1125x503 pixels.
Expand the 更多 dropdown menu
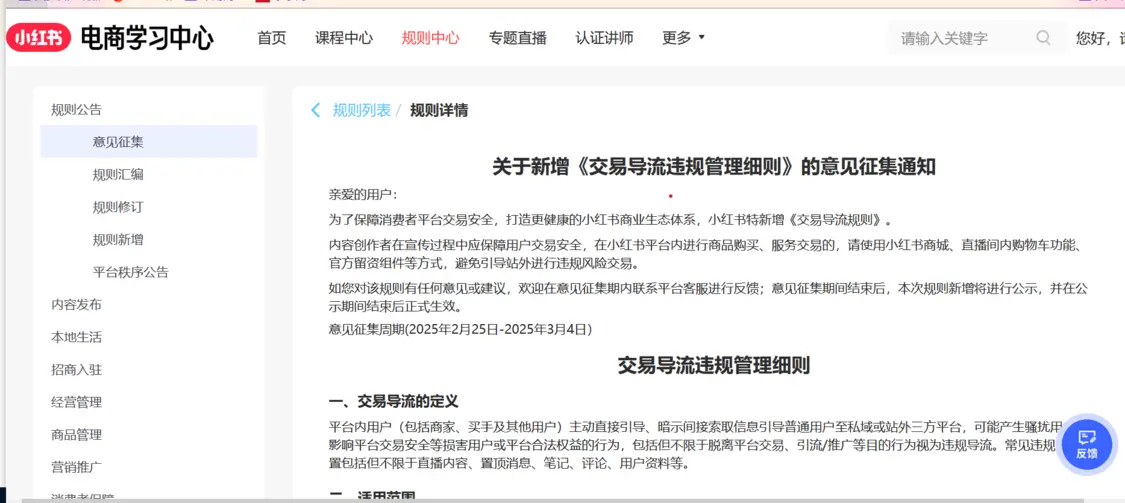(x=683, y=38)
